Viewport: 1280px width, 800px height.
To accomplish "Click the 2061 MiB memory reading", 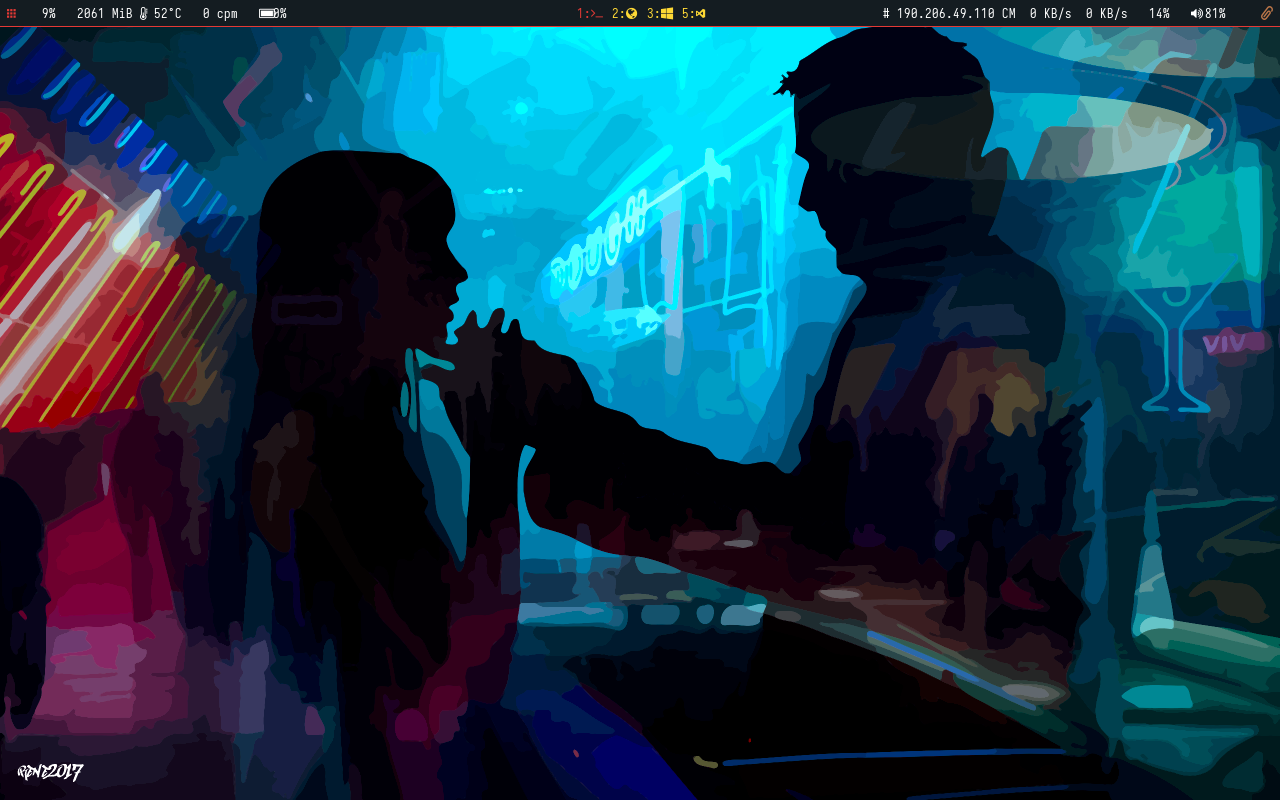I will pyautogui.click(x=105, y=13).
